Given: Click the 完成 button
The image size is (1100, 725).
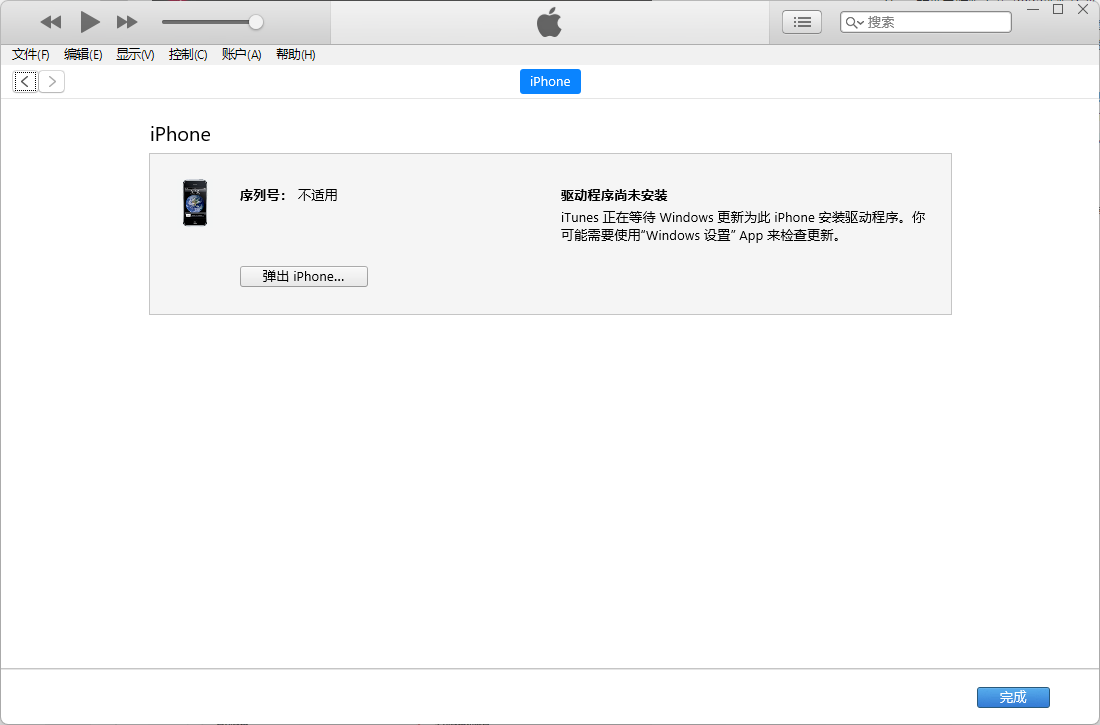Looking at the screenshot, I should [x=1013, y=698].
